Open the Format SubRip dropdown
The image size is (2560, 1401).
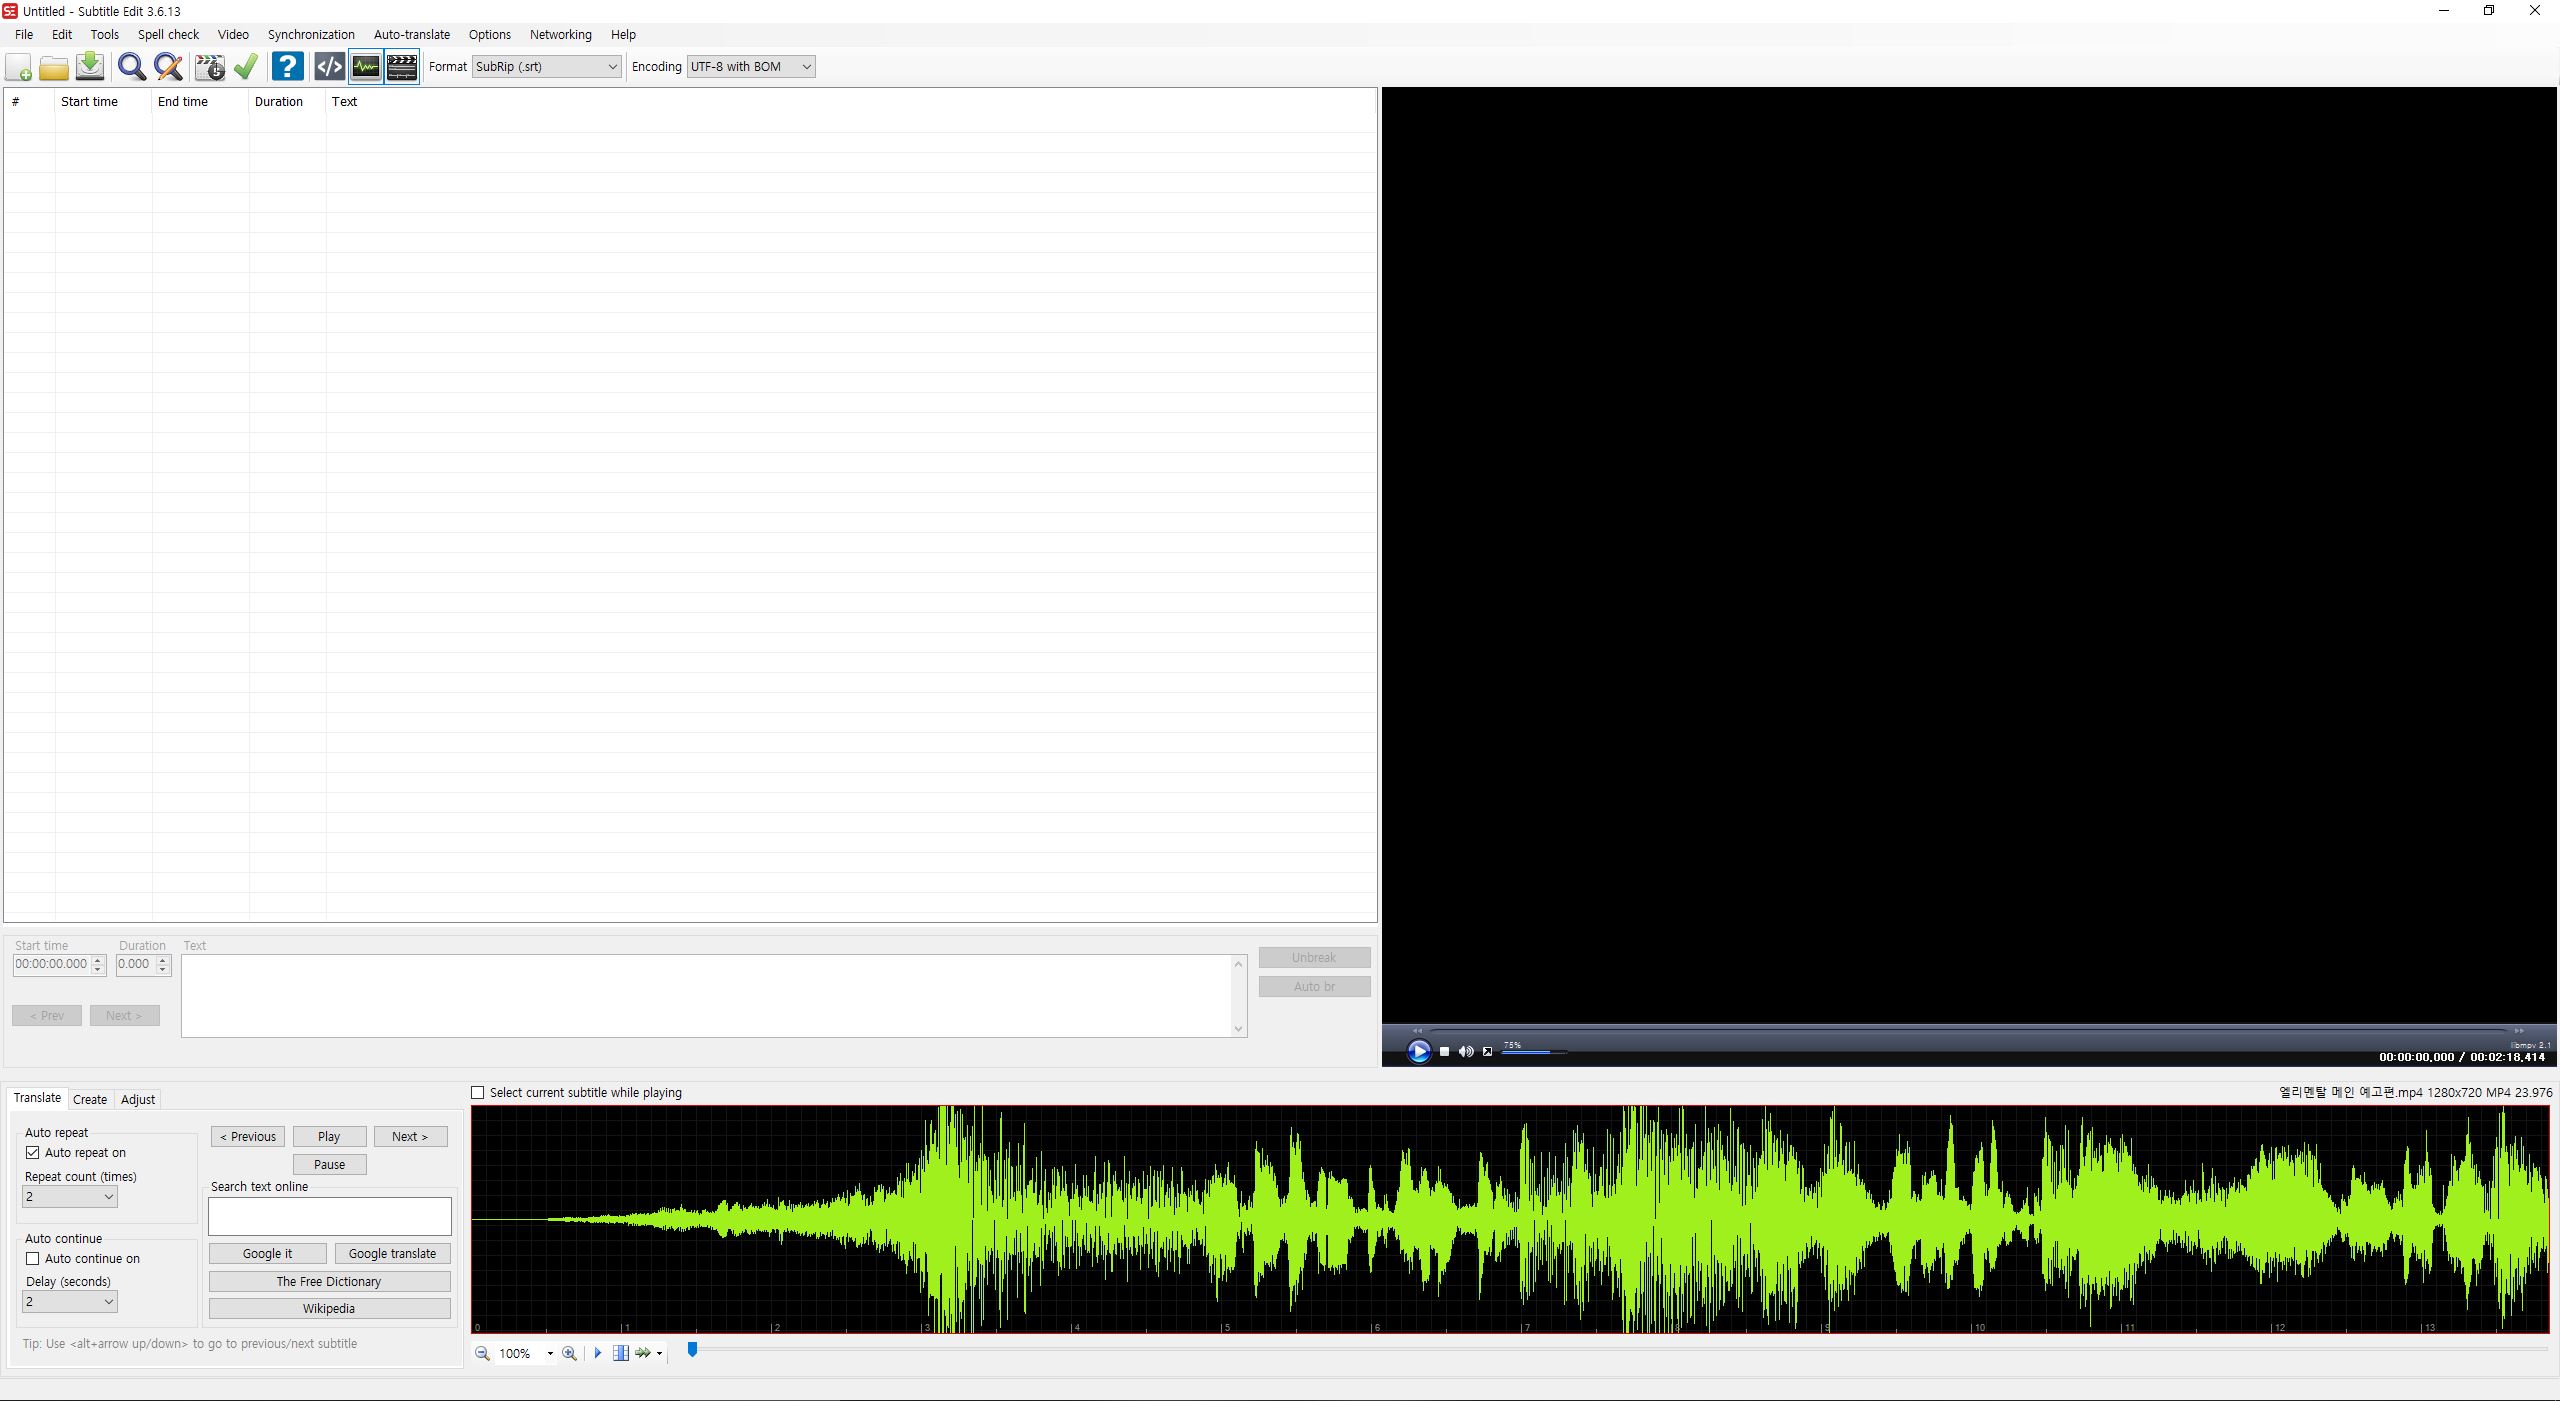point(546,67)
